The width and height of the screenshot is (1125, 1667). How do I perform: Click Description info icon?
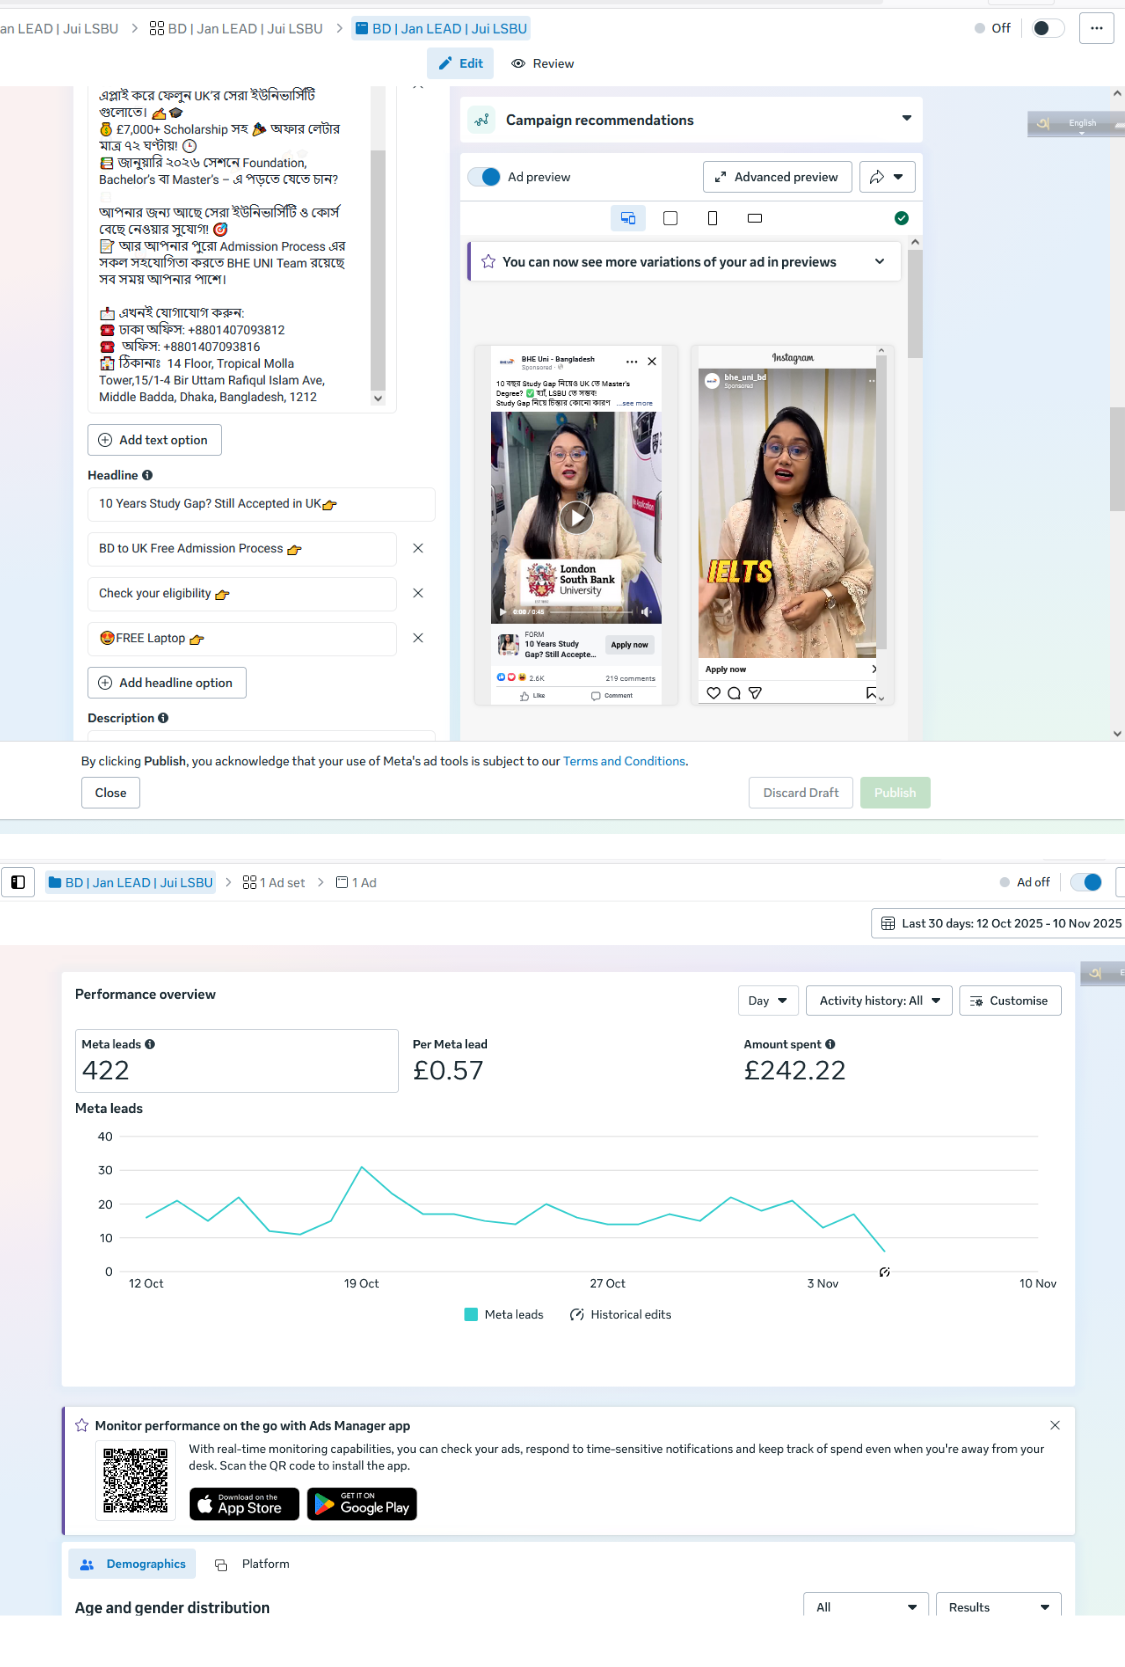pyautogui.click(x=163, y=718)
